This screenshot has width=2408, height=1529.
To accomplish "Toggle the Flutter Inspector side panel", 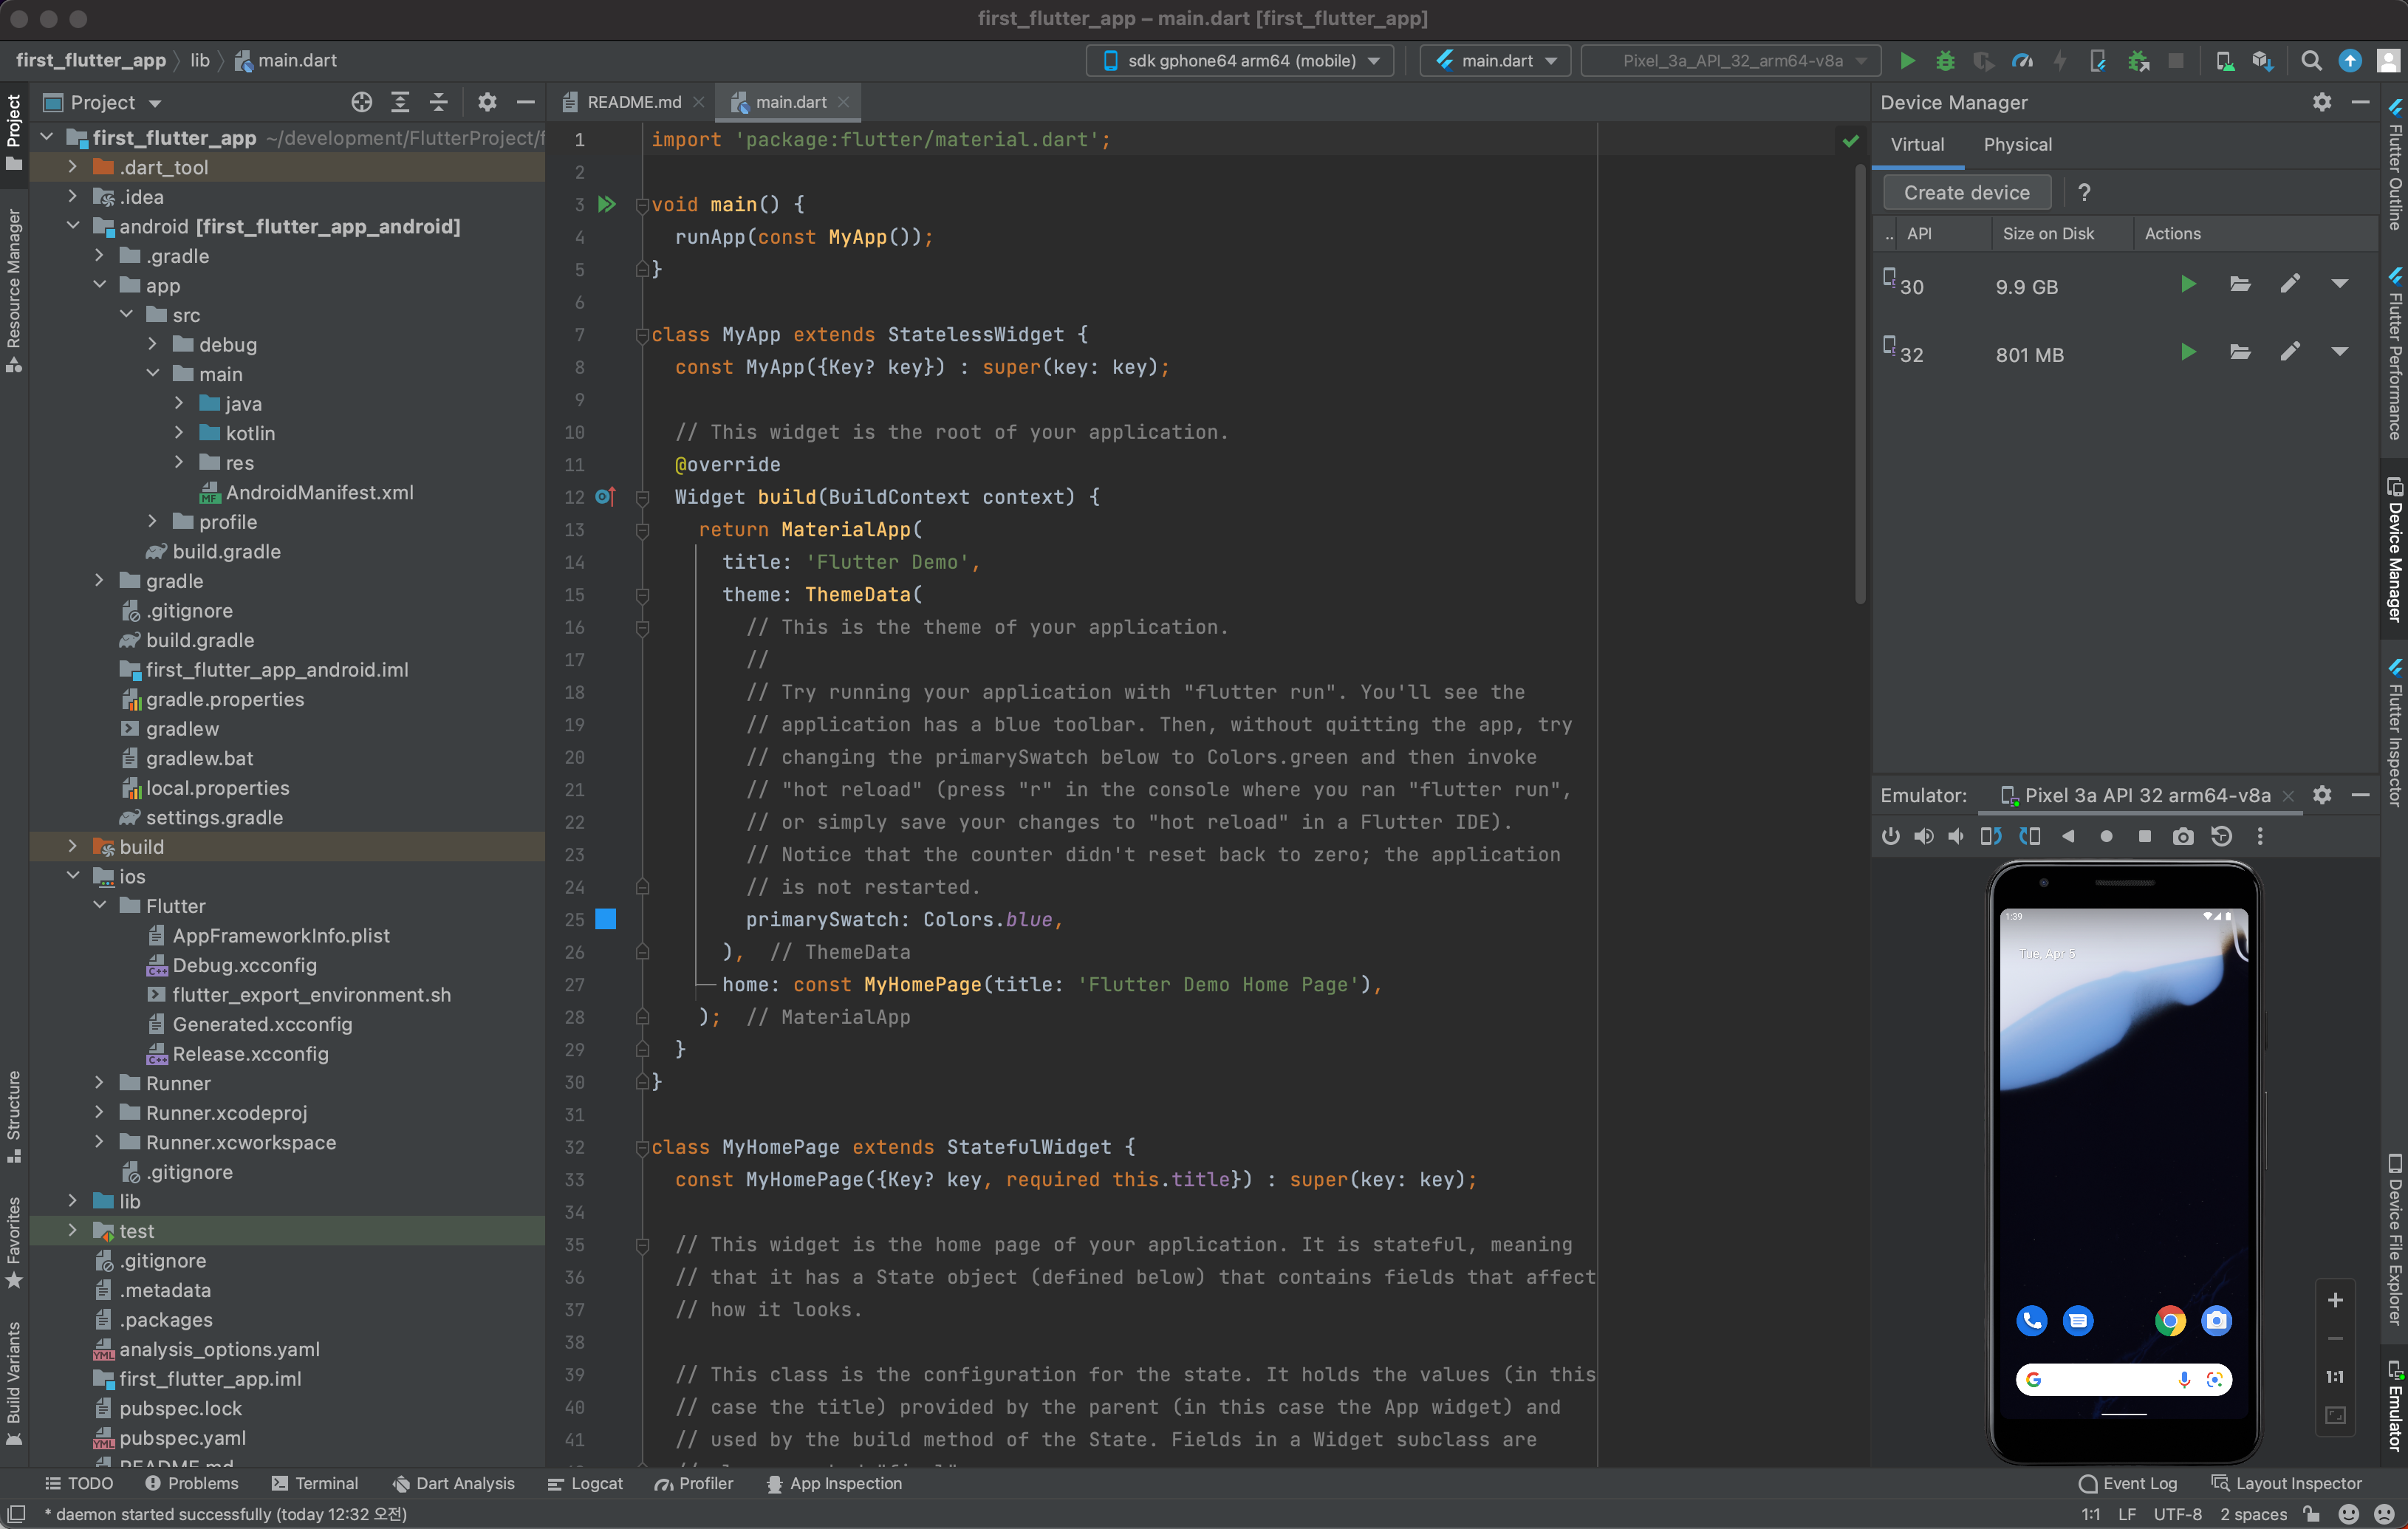I will tap(2394, 733).
